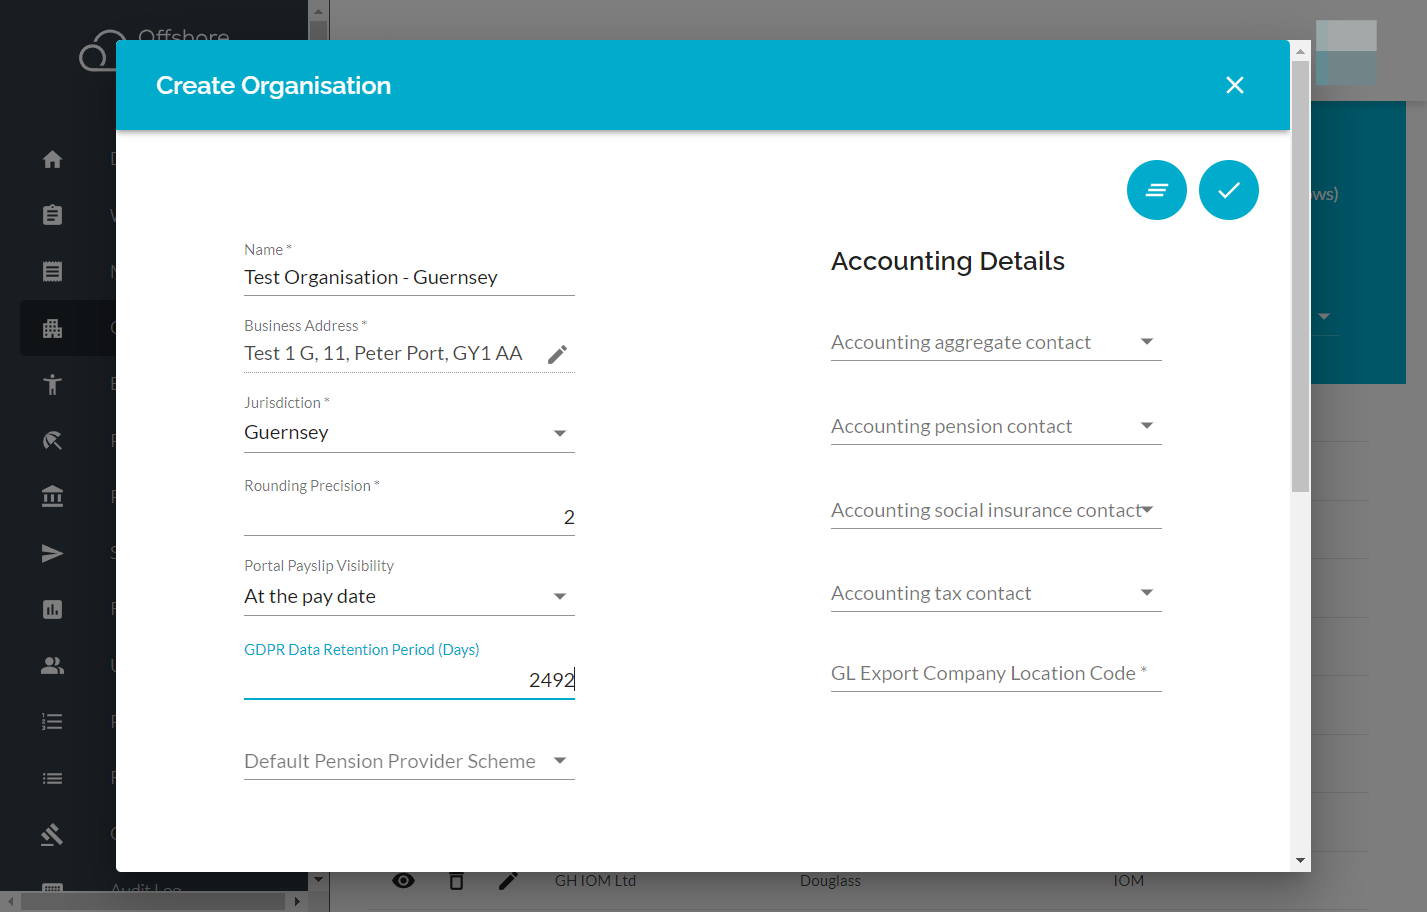Open Accounting social insurance contact dropdown
The width and height of the screenshot is (1427, 912).
coord(996,511)
